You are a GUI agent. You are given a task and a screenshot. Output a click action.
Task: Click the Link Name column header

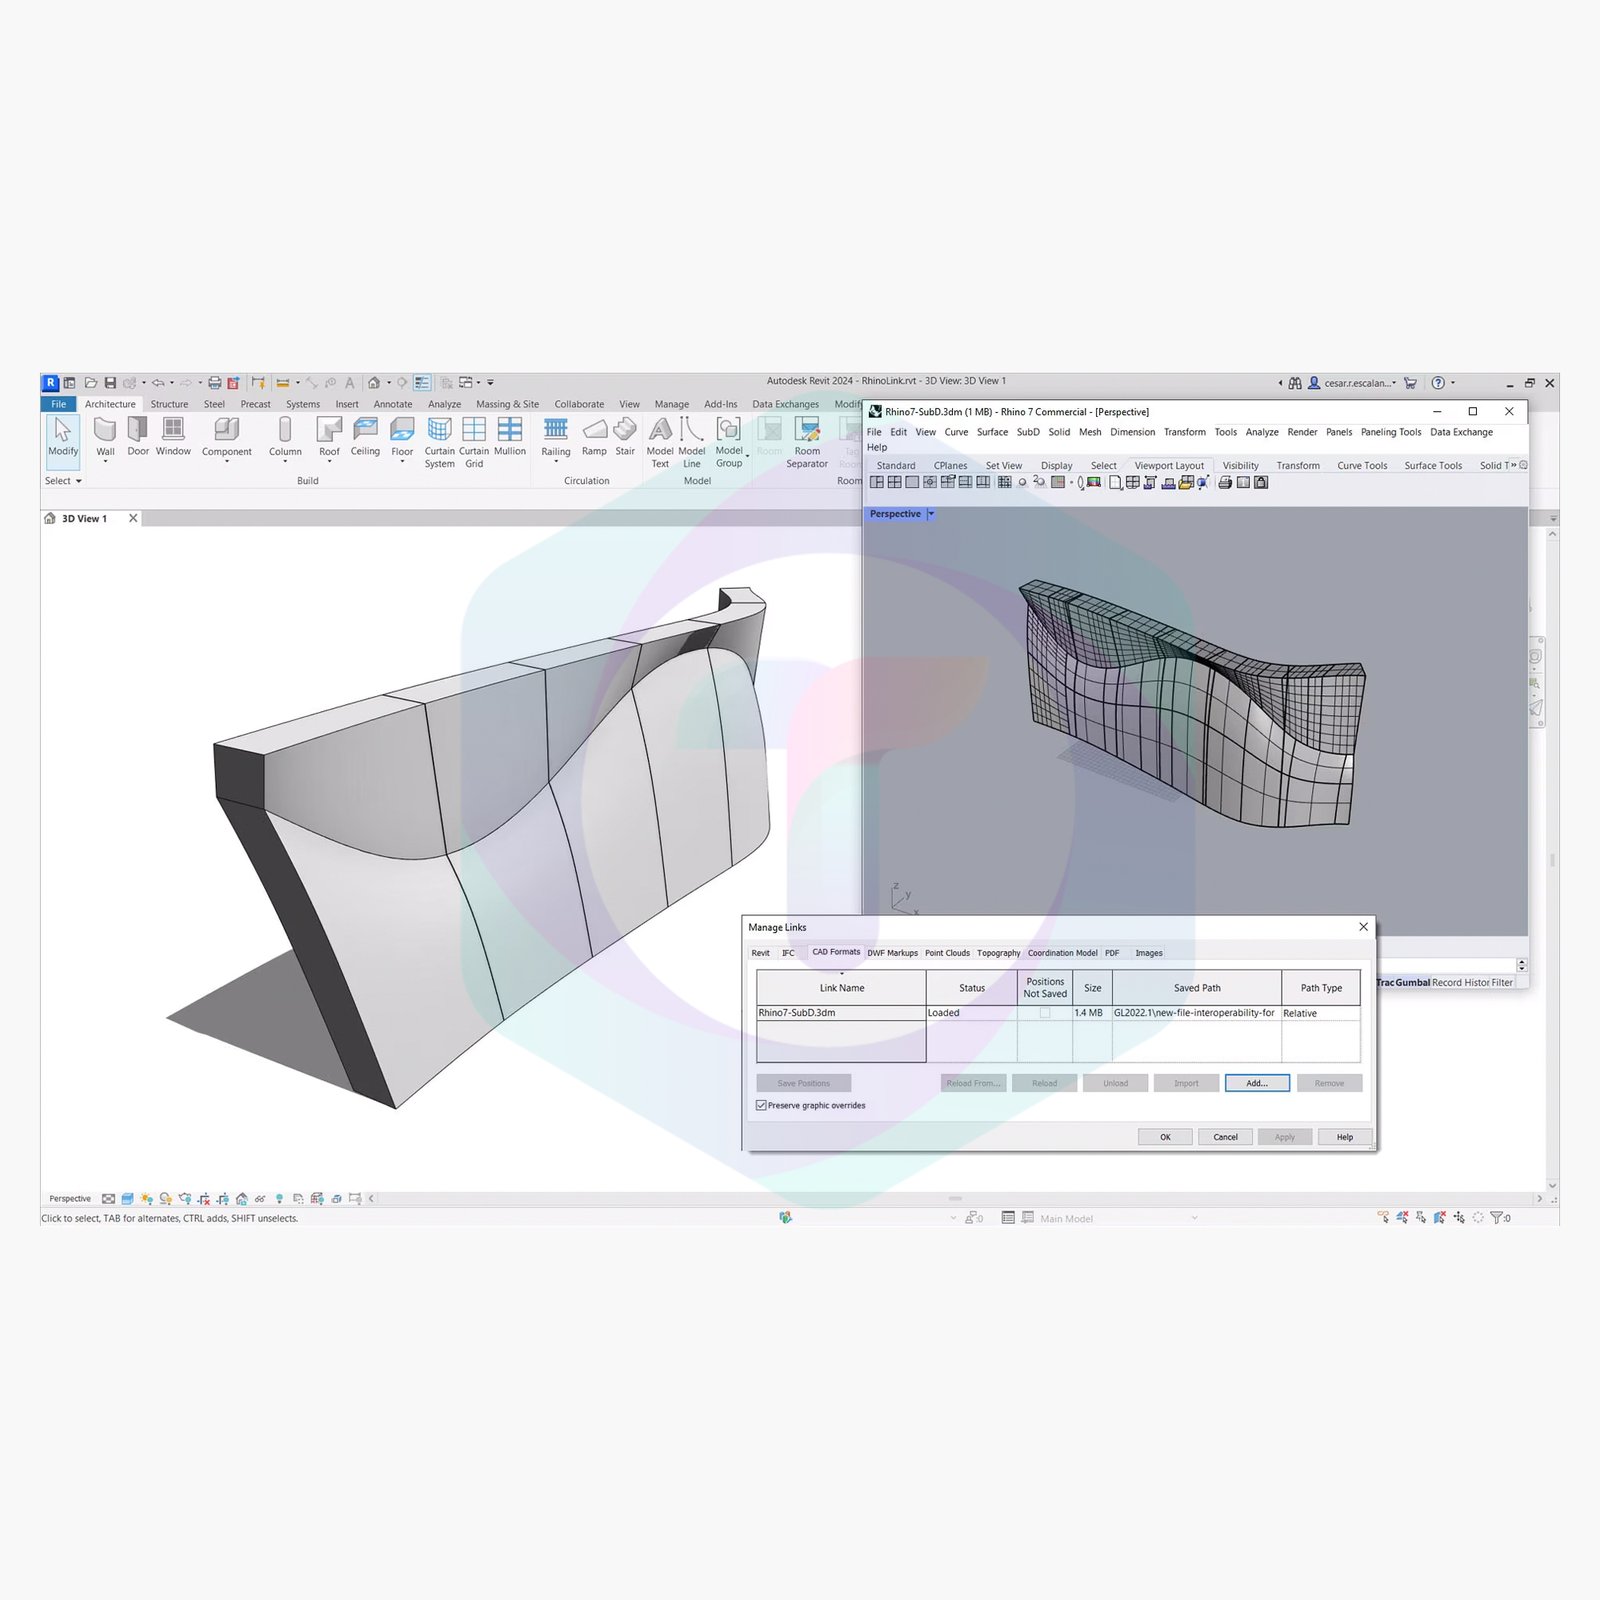pos(842,988)
